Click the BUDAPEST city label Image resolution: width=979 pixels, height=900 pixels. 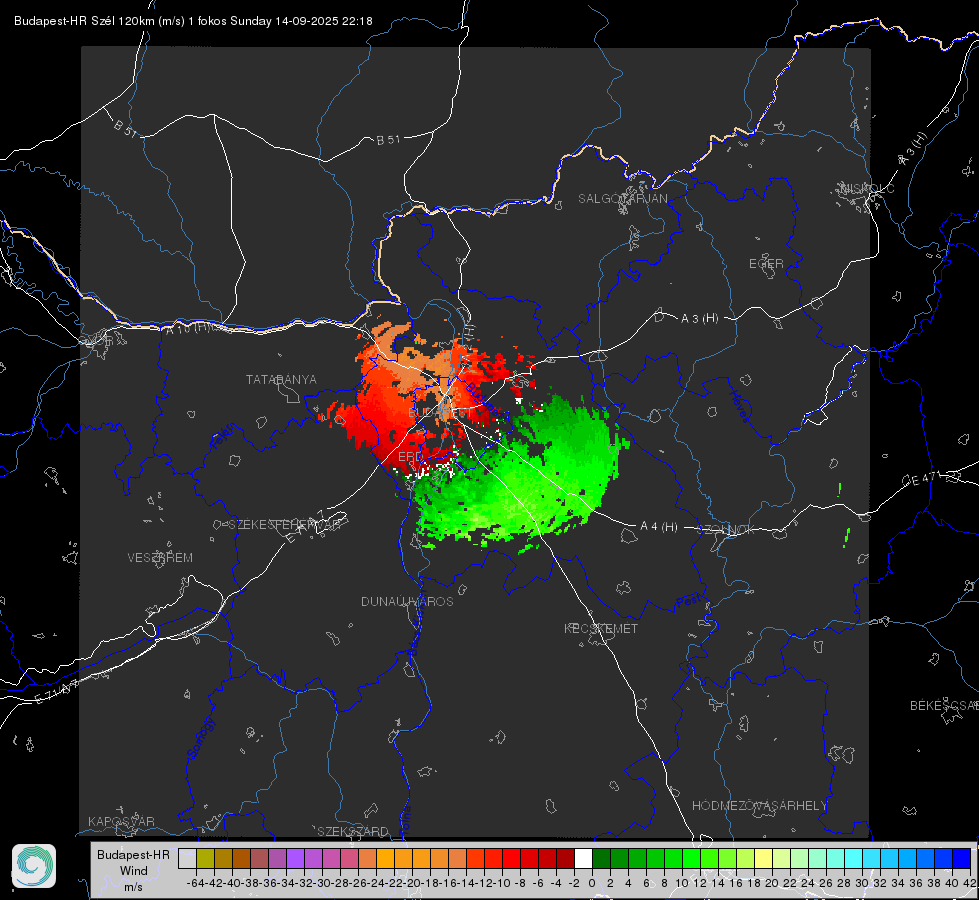[x=440, y=413]
